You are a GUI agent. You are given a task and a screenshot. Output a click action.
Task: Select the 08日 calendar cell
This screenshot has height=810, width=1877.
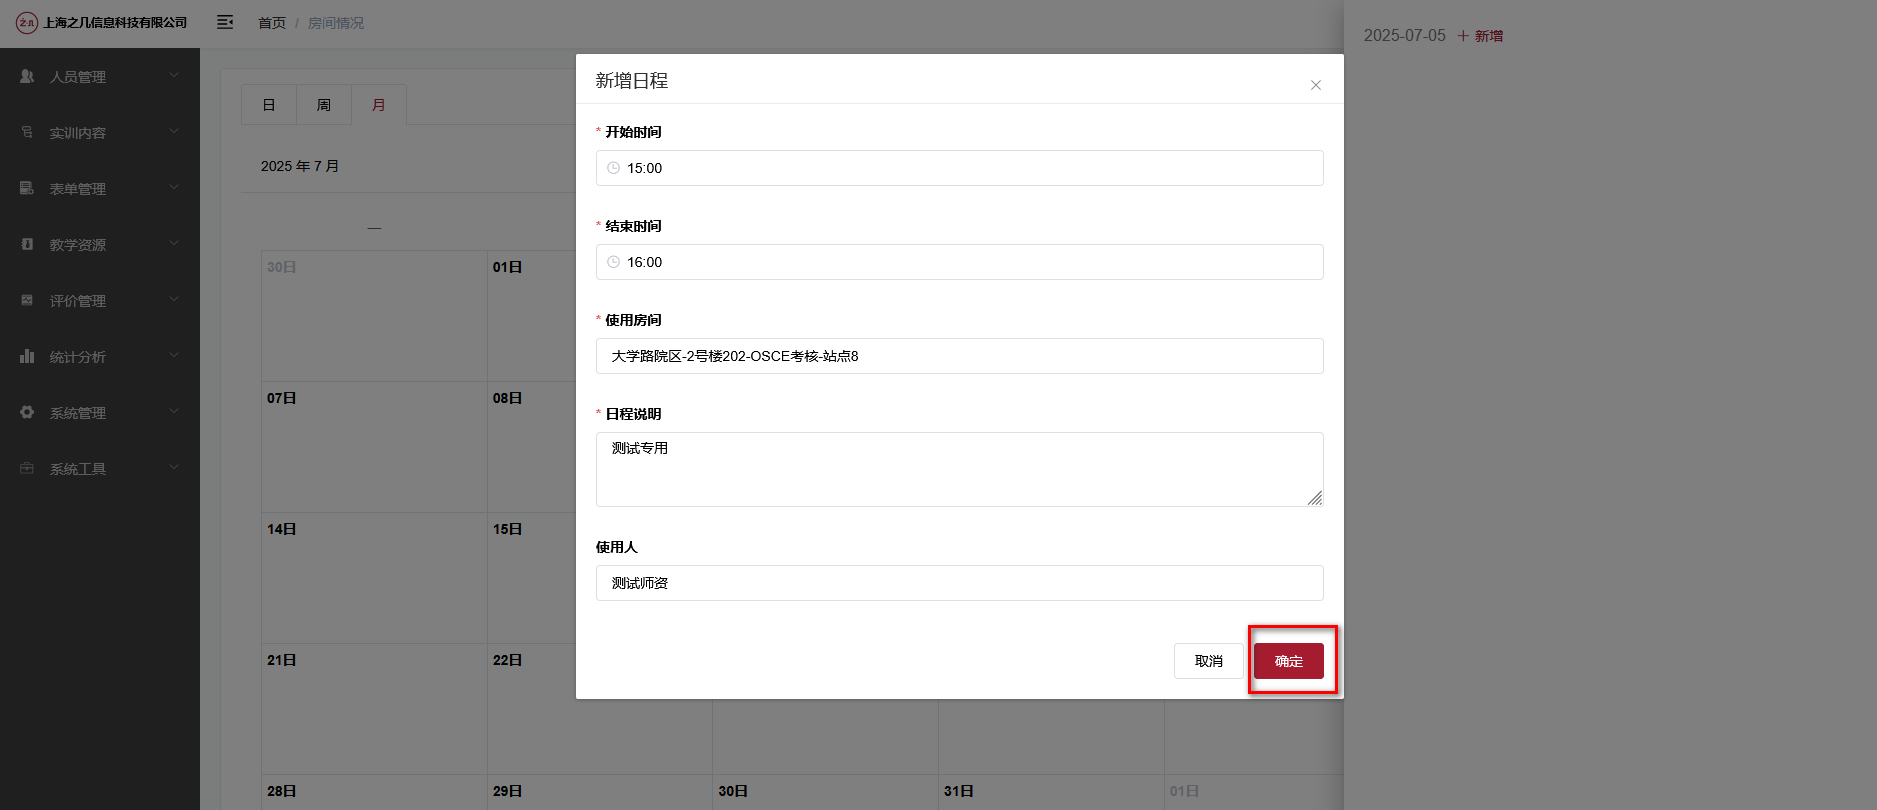pyautogui.click(x=532, y=447)
